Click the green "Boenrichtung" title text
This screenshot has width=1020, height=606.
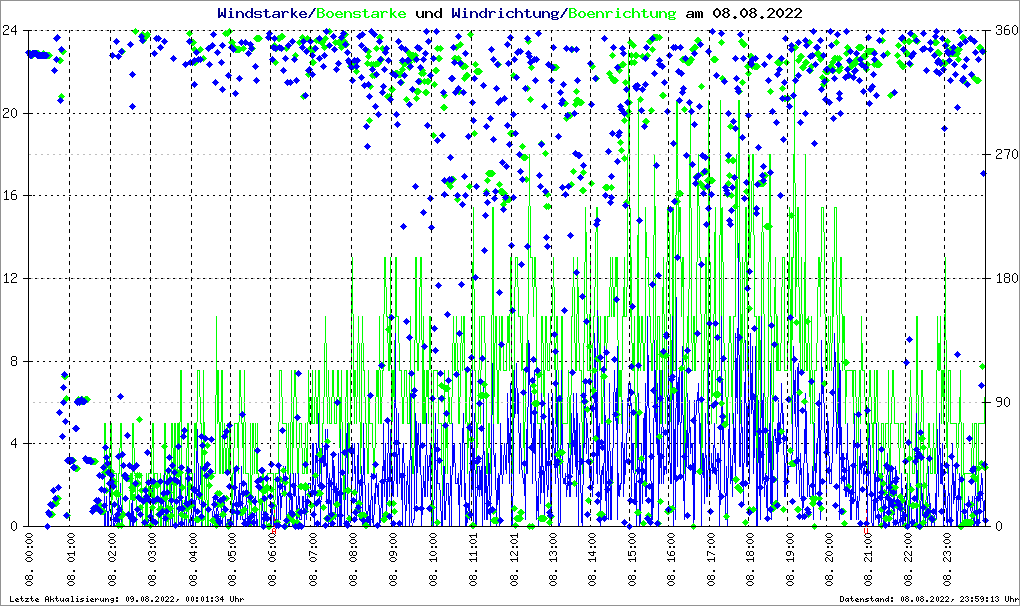coord(623,13)
